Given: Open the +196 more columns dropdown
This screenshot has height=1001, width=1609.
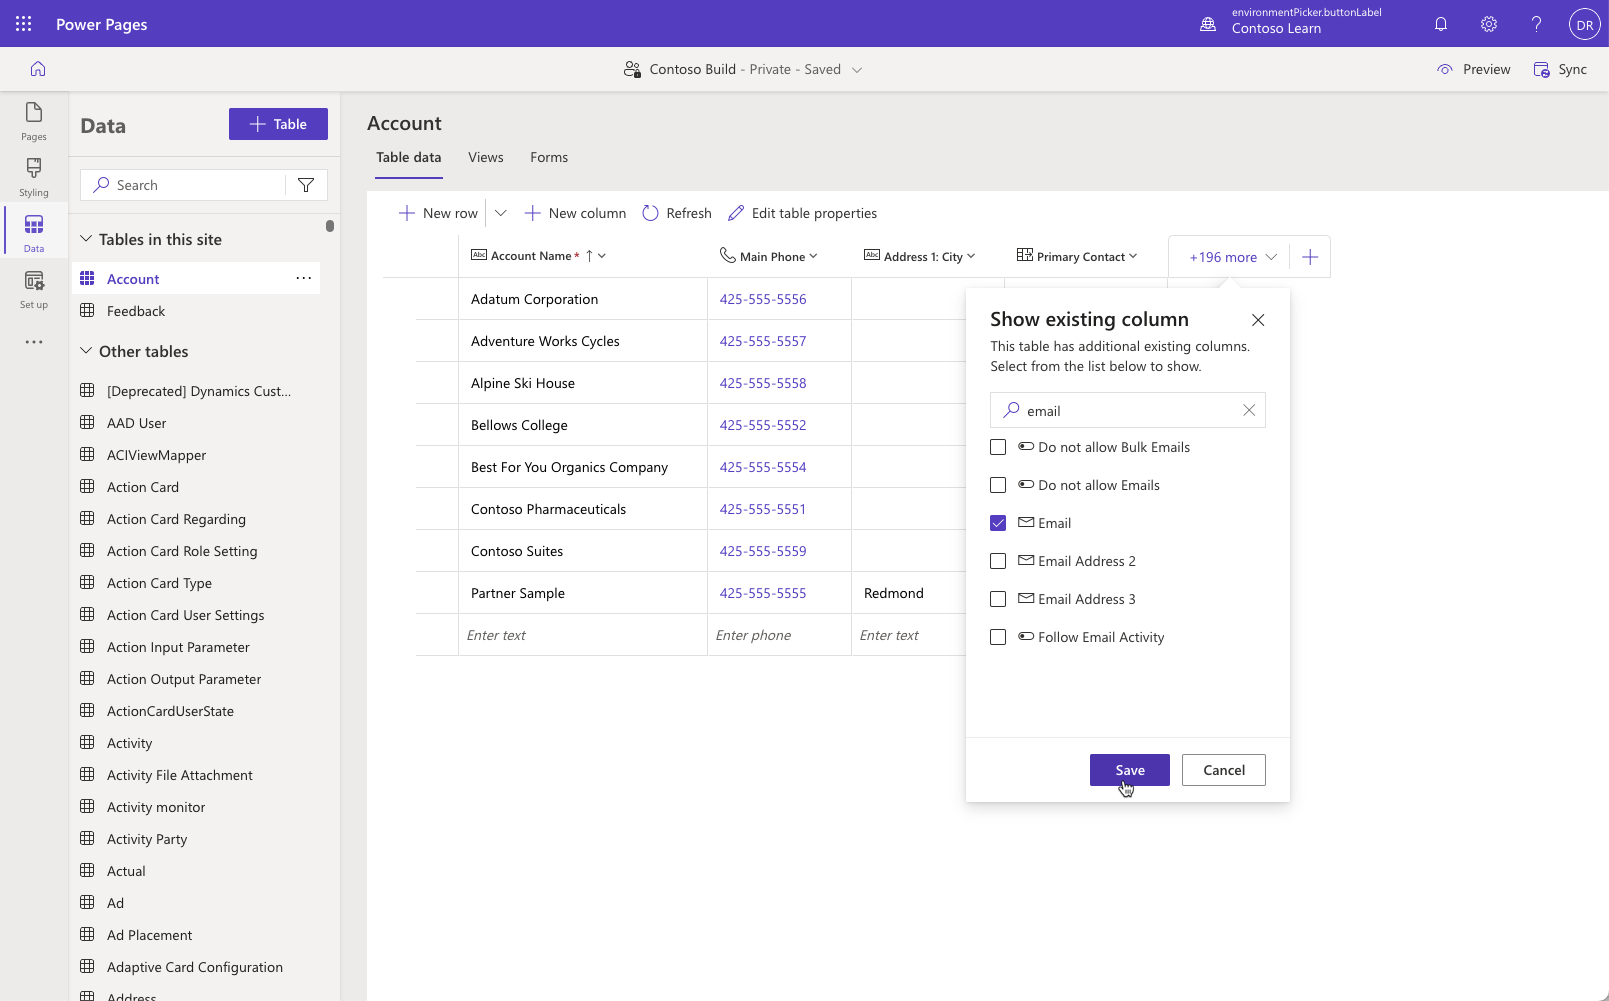Looking at the screenshot, I should pyautogui.click(x=1229, y=256).
